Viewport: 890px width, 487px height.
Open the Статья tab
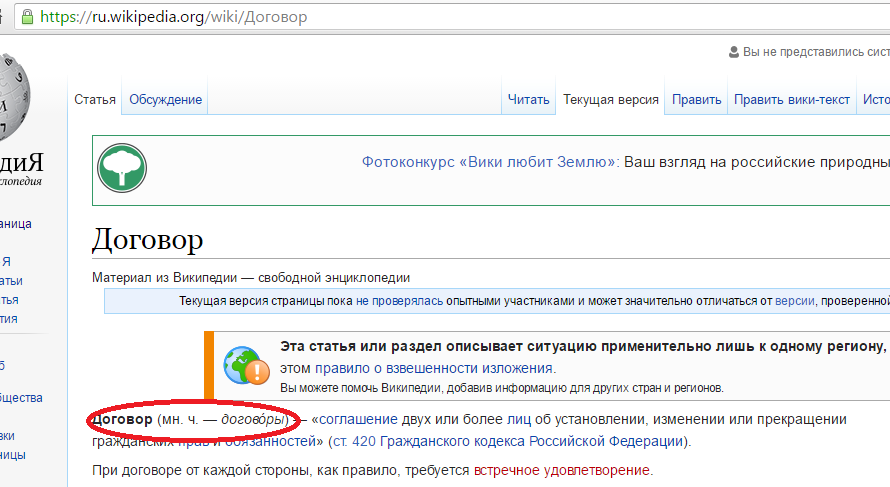(x=95, y=99)
